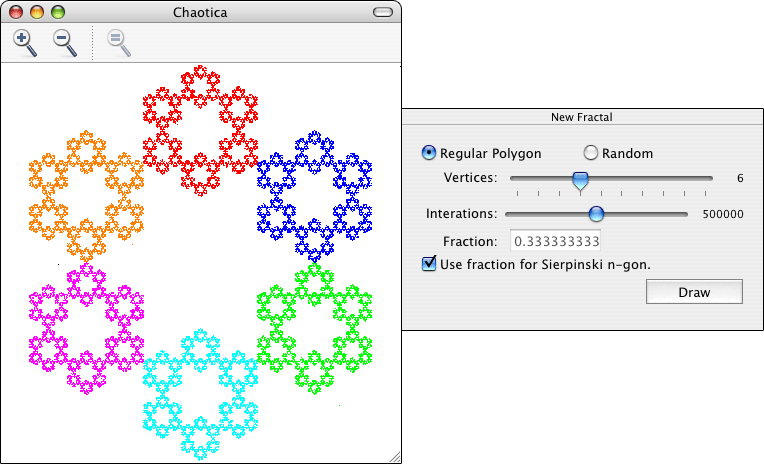Click the green hexagon fractal
The height and width of the screenshot is (464, 764).
[314, 329]
